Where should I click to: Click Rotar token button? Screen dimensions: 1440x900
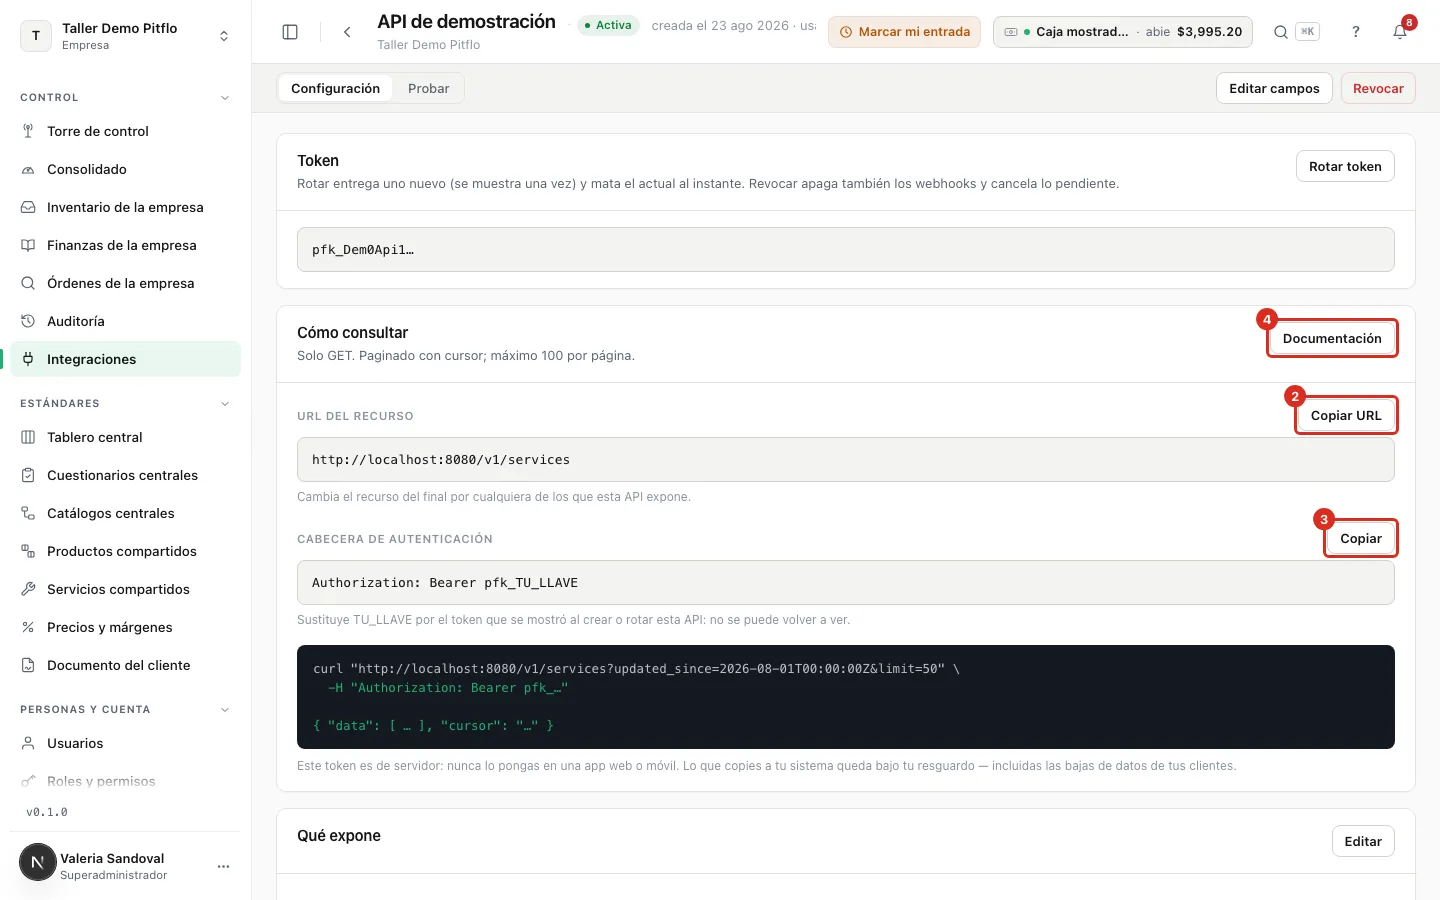[x=1345, y=166]
